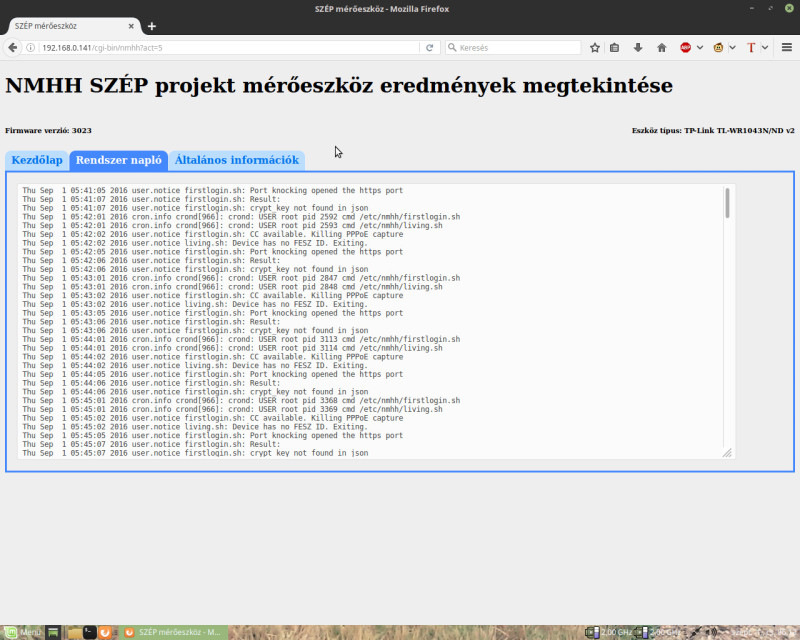The image size is (800, 640).
Task: Select SZÉP mérőeszköz taskbar window button
Action: tap(173, 632)
